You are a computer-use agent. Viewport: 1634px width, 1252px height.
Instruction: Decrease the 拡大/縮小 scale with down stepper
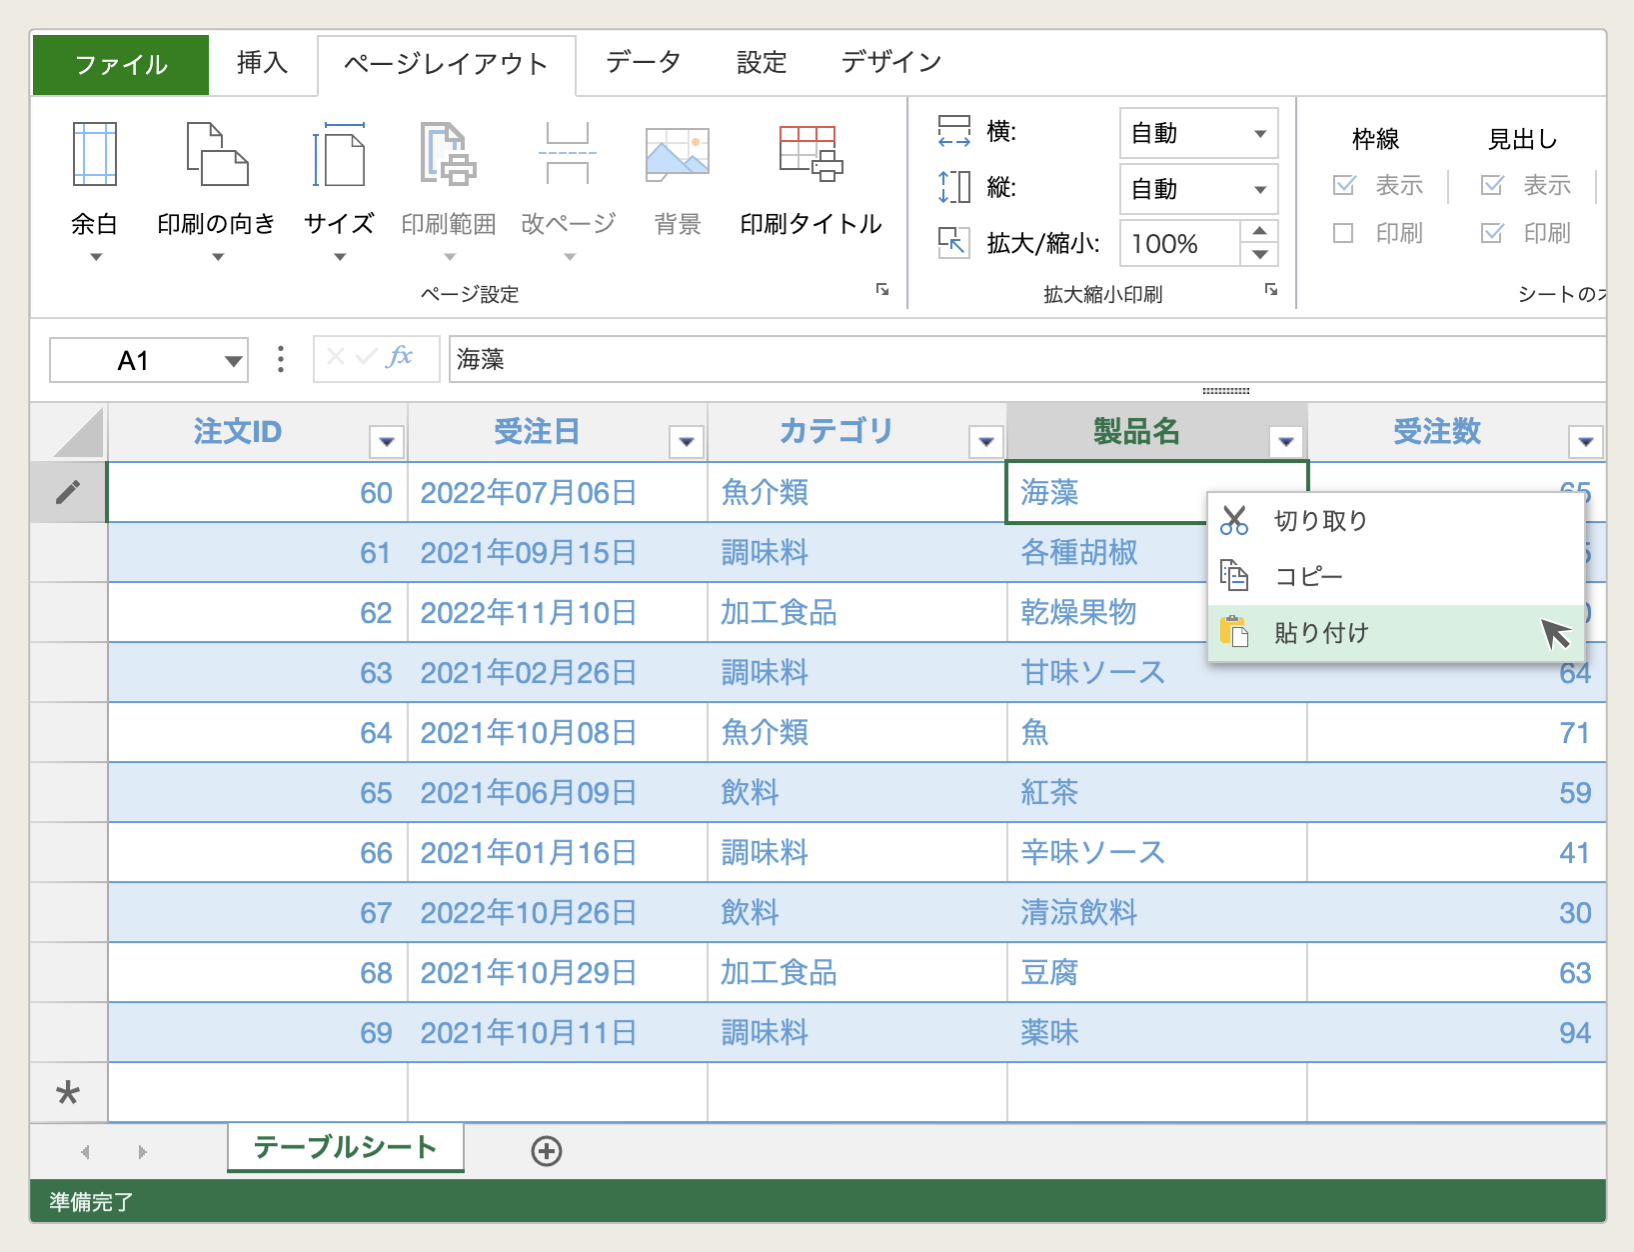1260,255
